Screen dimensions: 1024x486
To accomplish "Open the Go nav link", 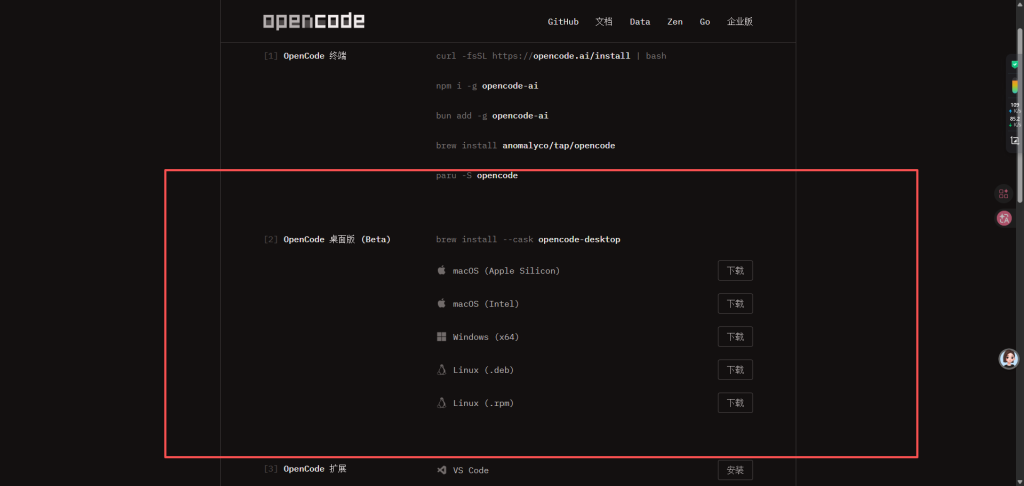I will point(705,22).
